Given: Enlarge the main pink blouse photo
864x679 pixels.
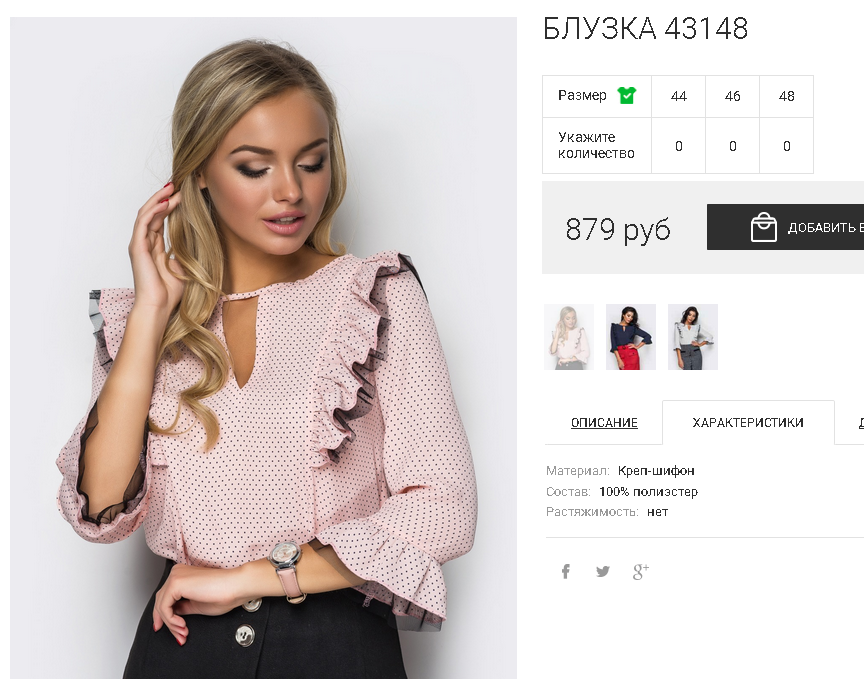Looking at the screenshot, I should 263,348.
